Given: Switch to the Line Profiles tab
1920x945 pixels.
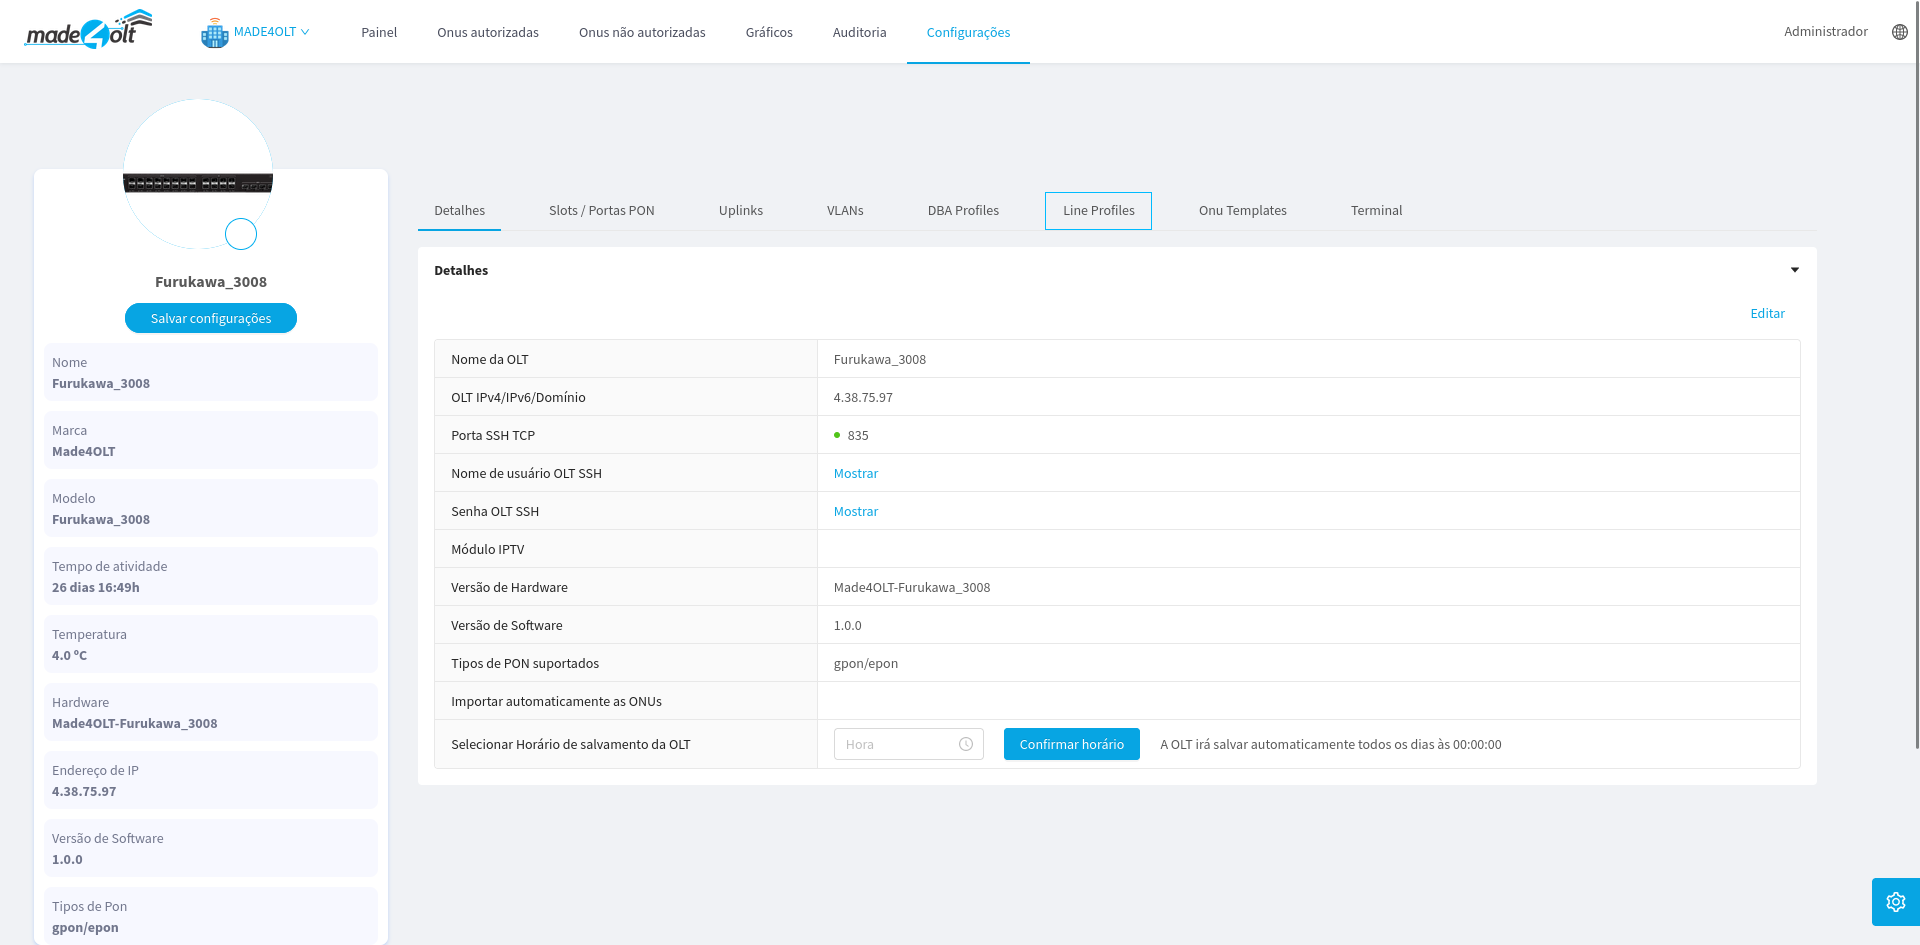Looking at the screenshot, I should click(x=1098, y=211).
